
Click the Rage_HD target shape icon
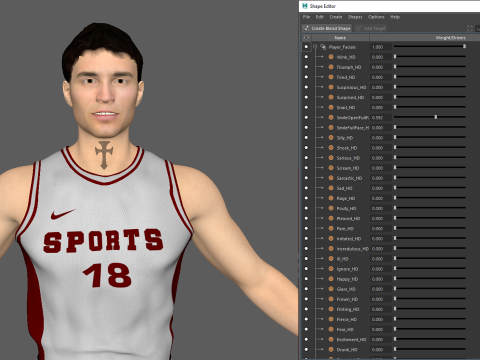[331, 198]
